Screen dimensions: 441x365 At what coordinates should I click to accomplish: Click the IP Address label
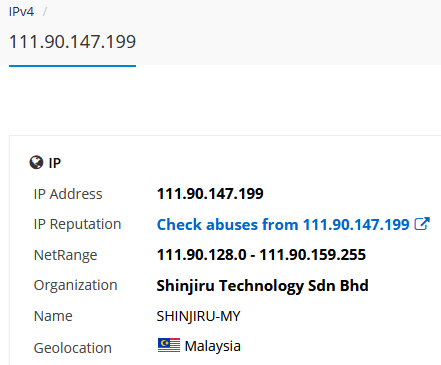tap(68, 194)
